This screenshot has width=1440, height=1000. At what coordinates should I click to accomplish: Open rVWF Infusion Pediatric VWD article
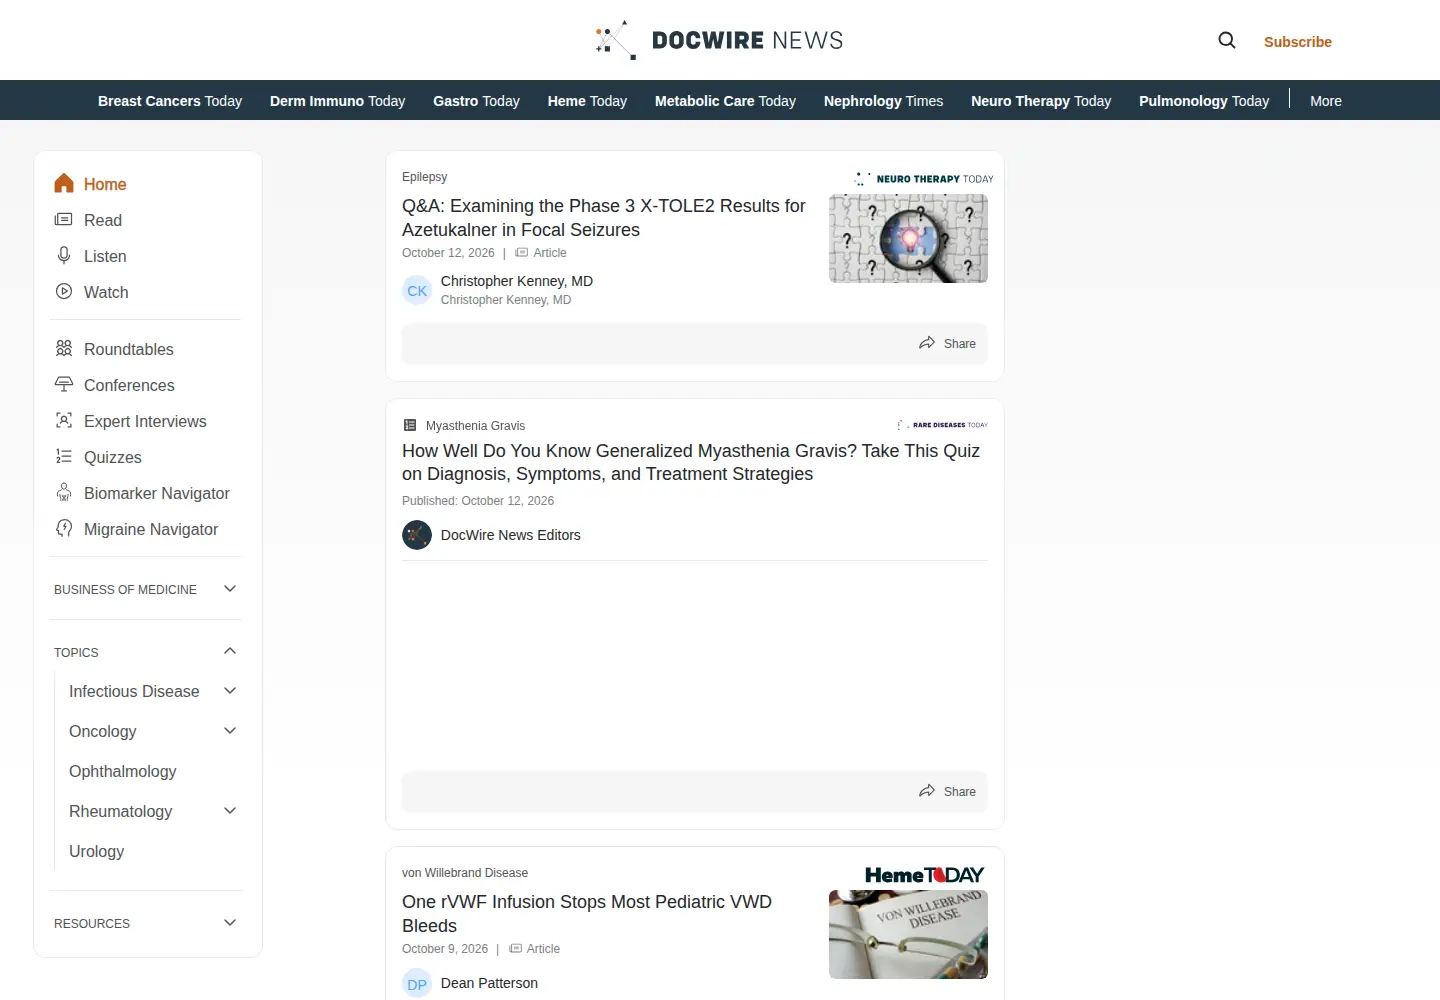coord(587,914)
